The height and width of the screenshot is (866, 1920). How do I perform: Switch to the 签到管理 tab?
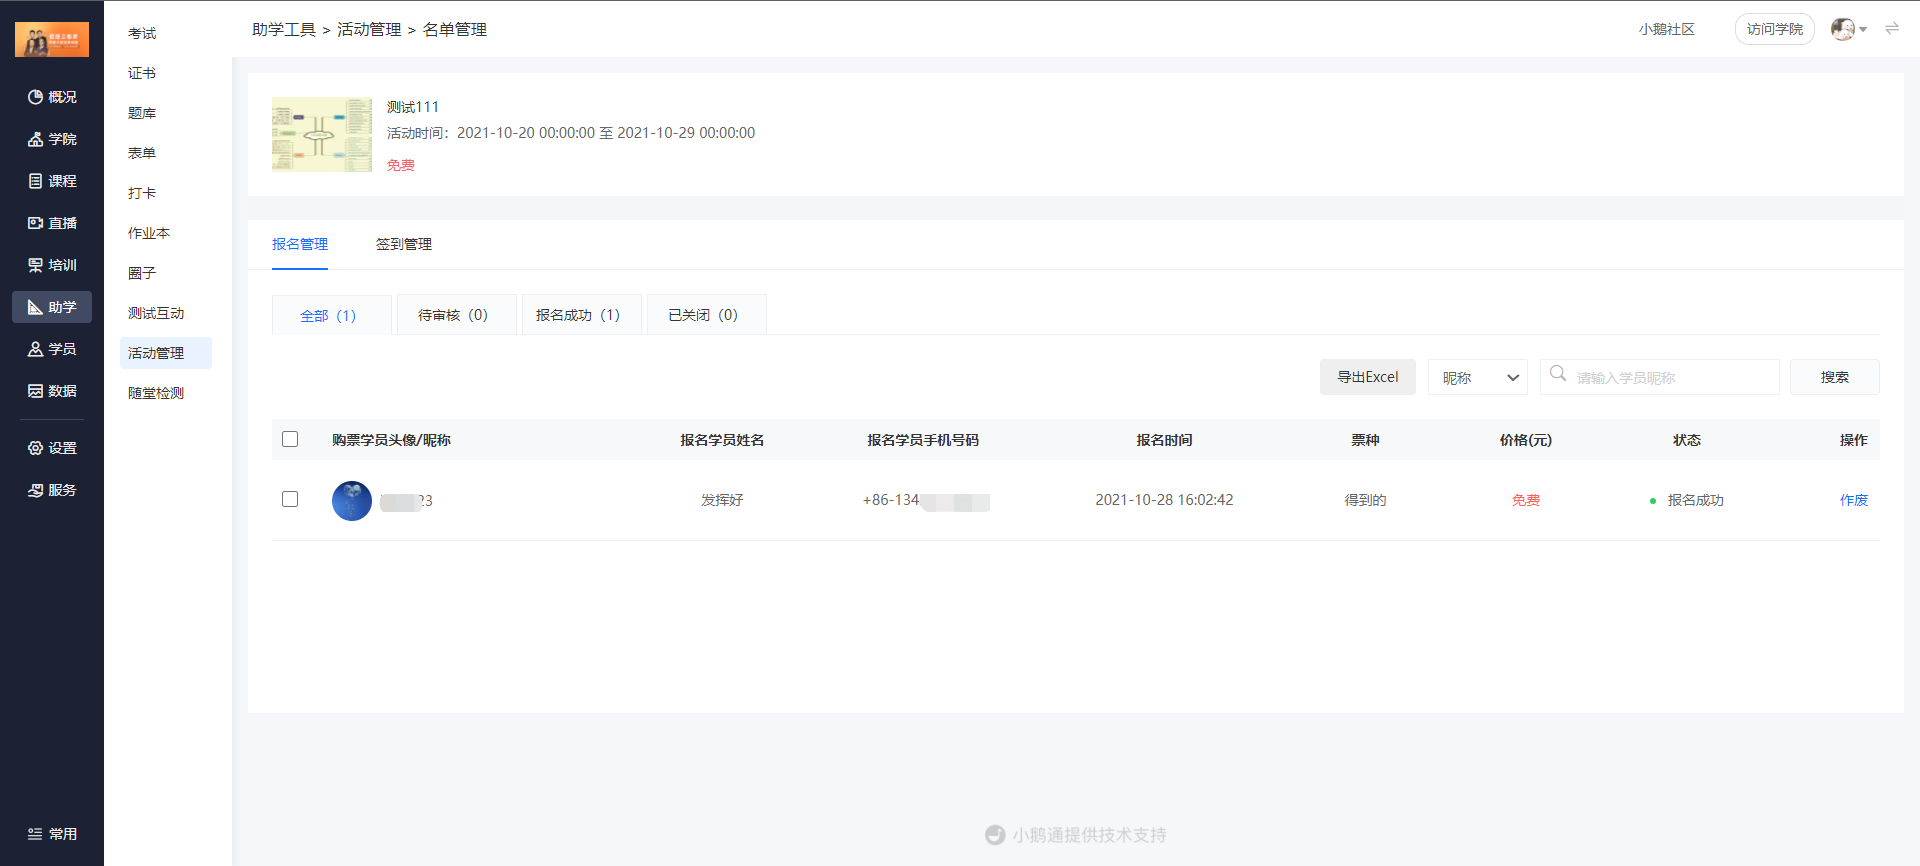pos(403,244)
